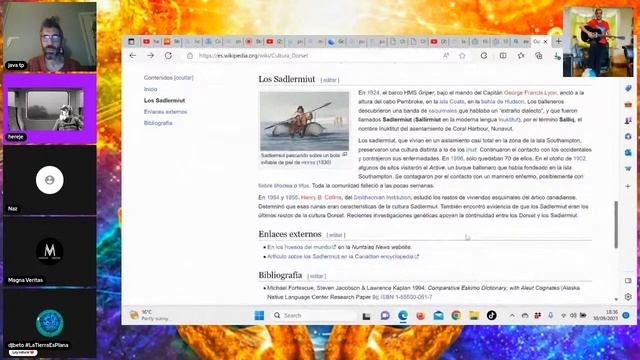The width and height of the screenshot is (640, 360).
Task: Select the Magna Veritas participant tile
Action: [x=50, y=251]
